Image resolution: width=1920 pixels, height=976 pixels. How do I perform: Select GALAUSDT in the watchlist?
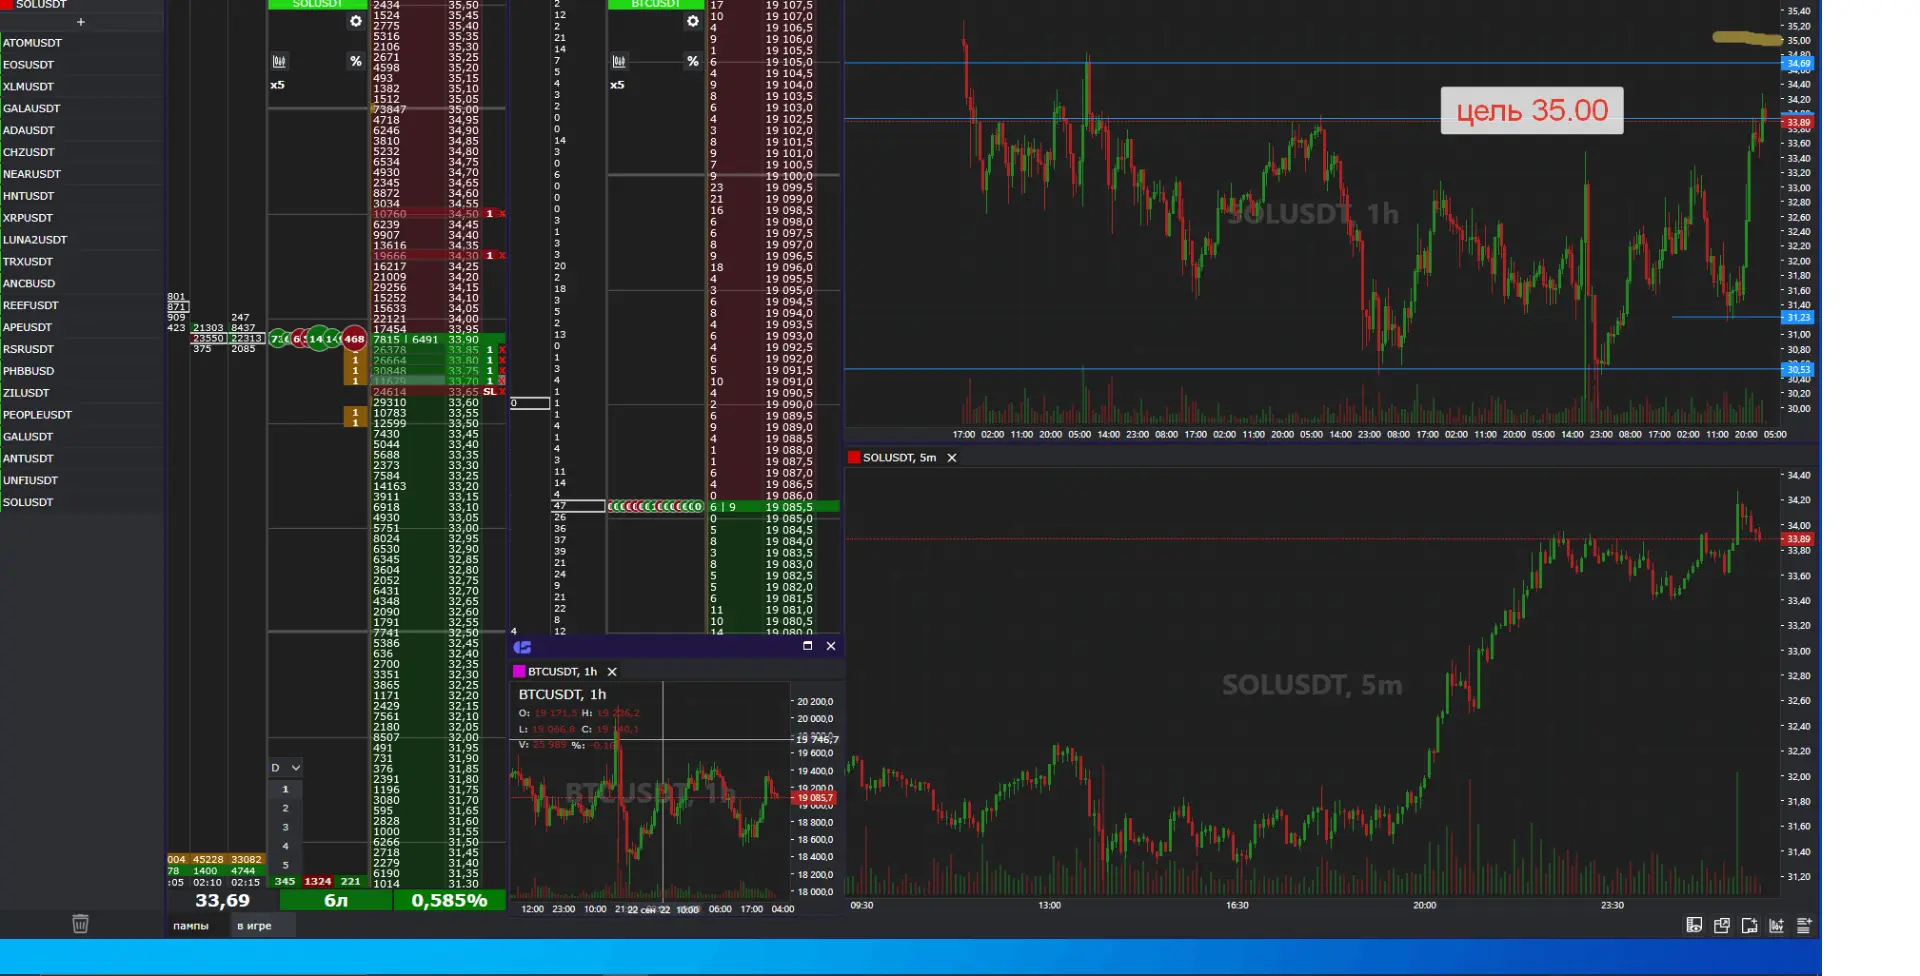(x=81, y=108)
